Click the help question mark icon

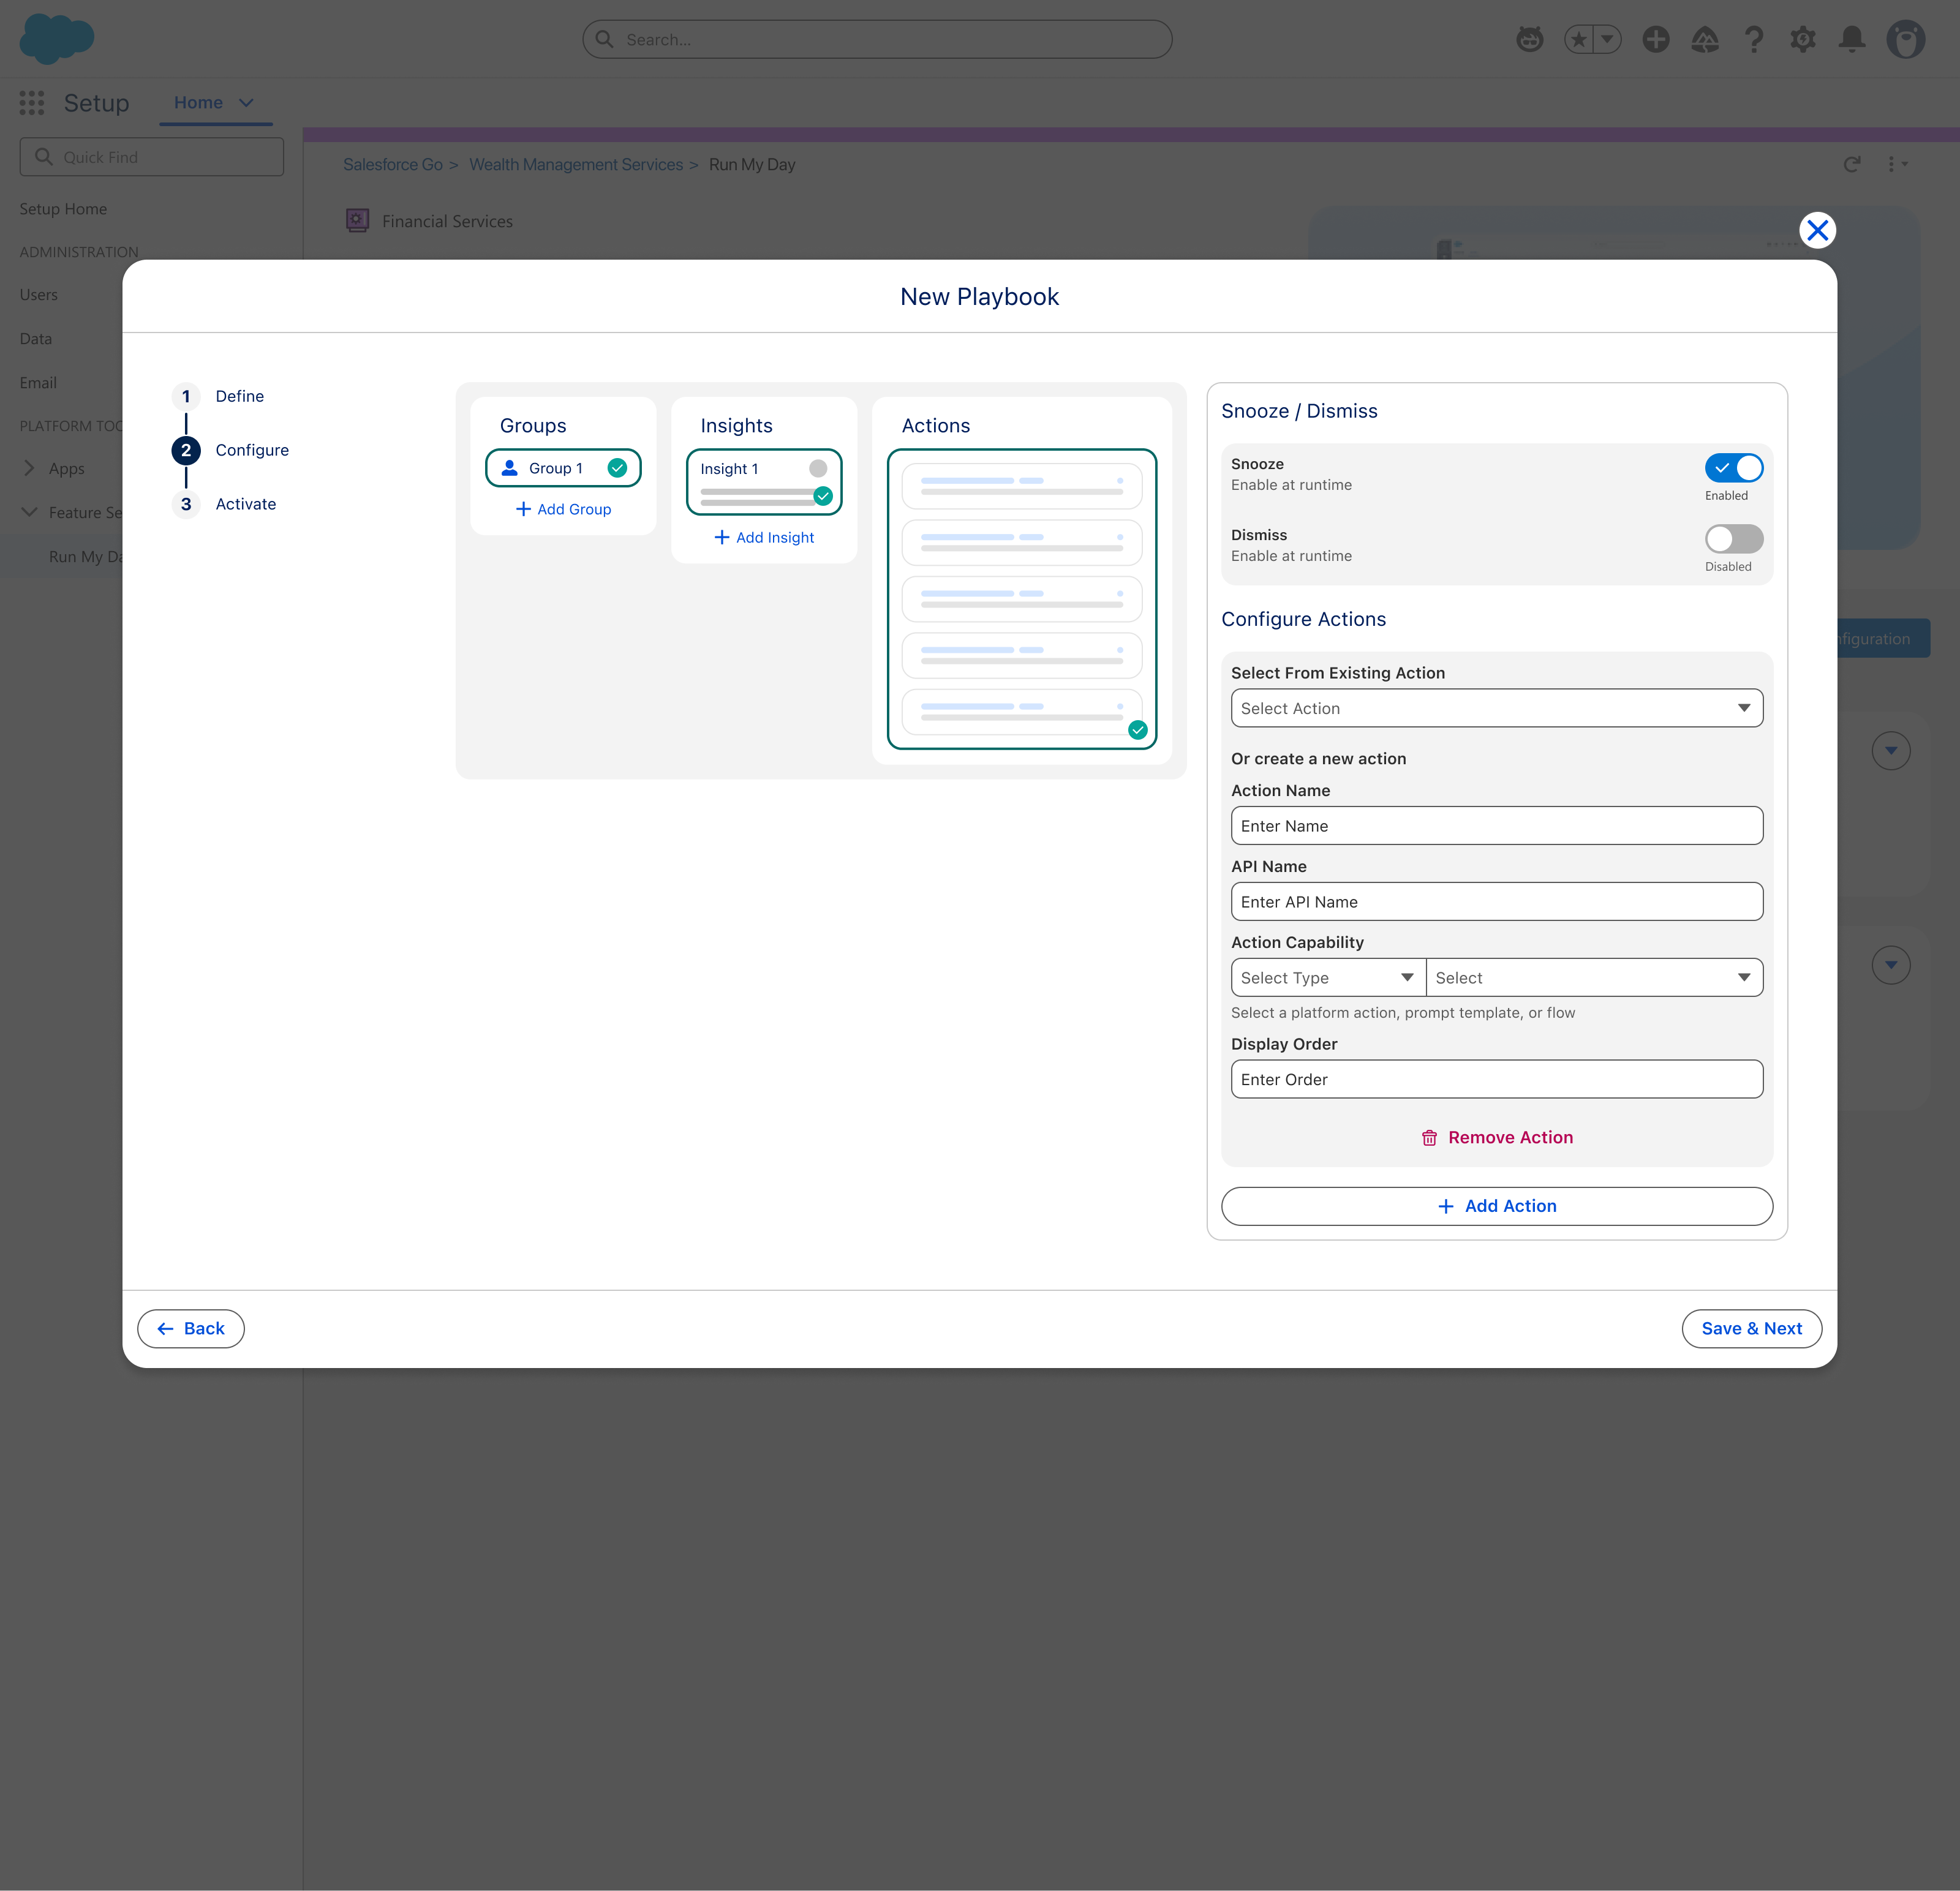1754,39
